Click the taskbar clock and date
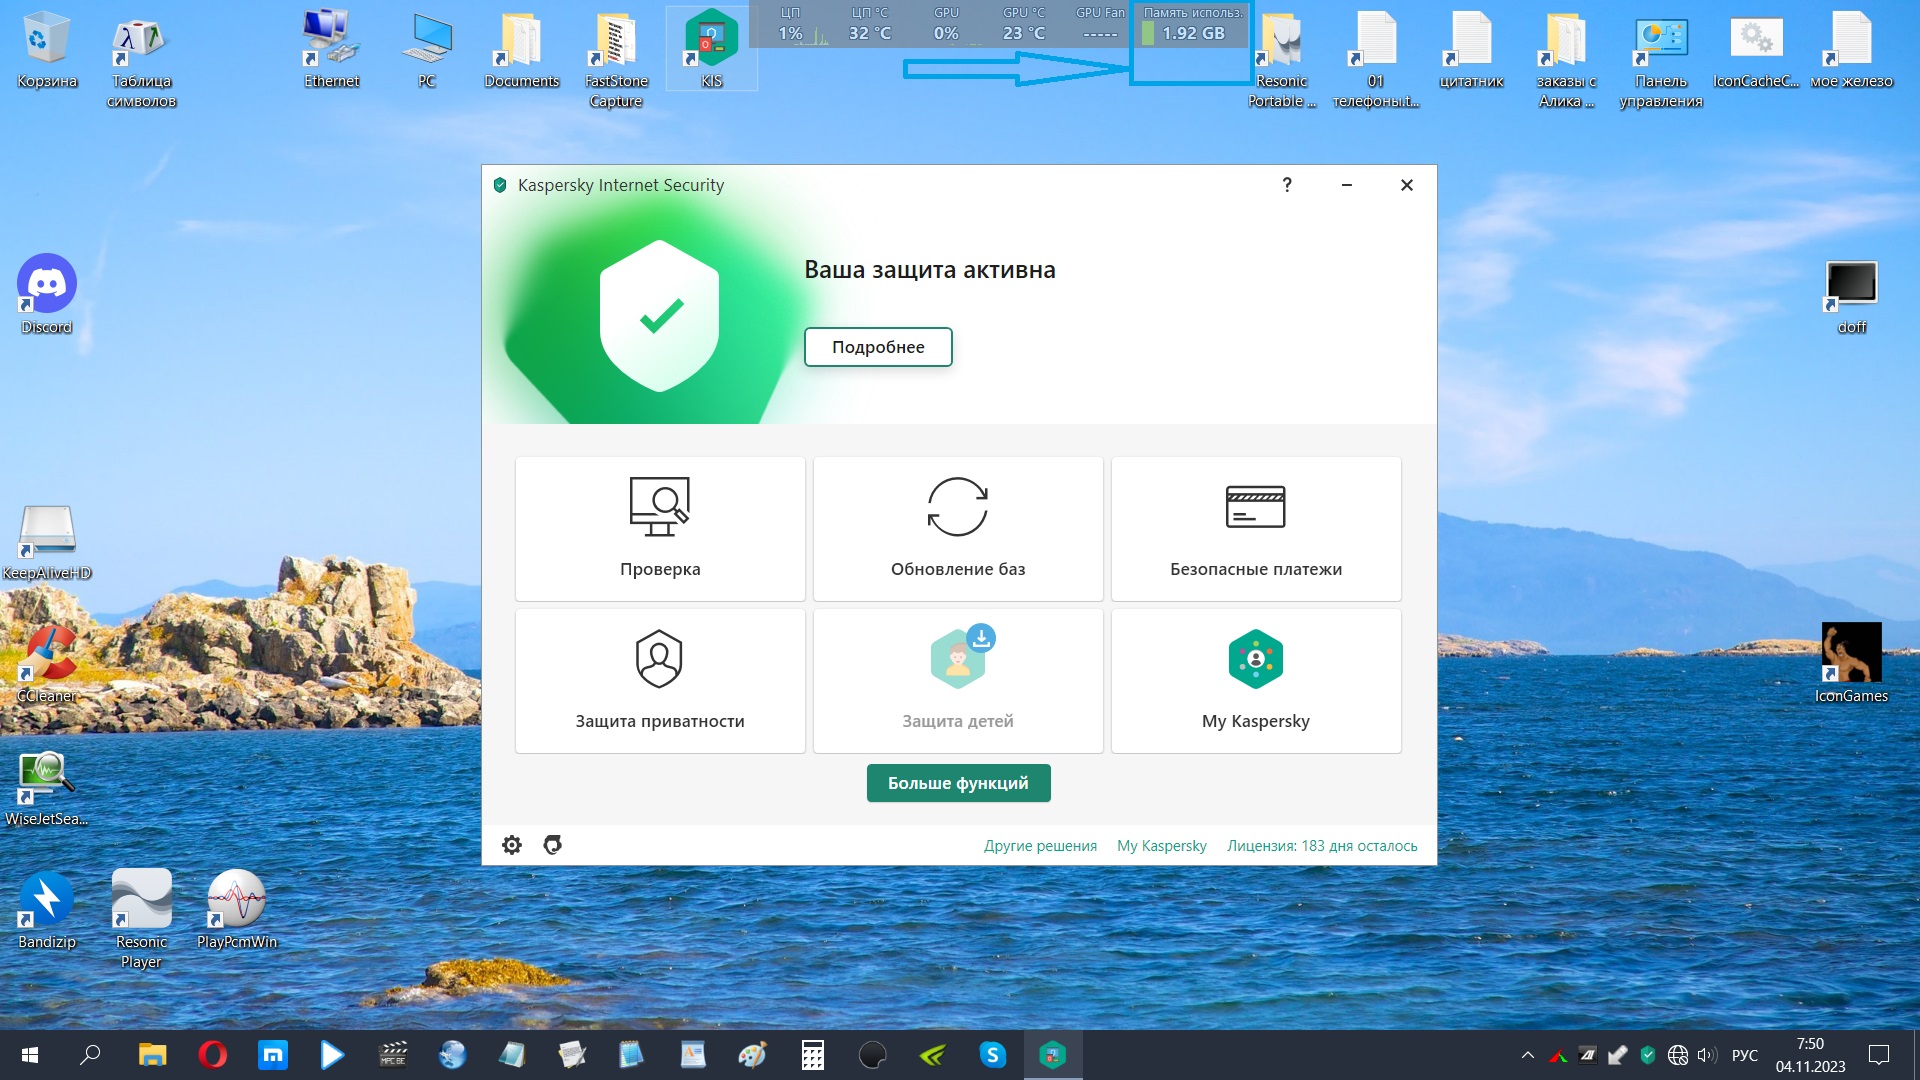The height and width of the screenshot is (1080, 1920). pos(1810,1055)
